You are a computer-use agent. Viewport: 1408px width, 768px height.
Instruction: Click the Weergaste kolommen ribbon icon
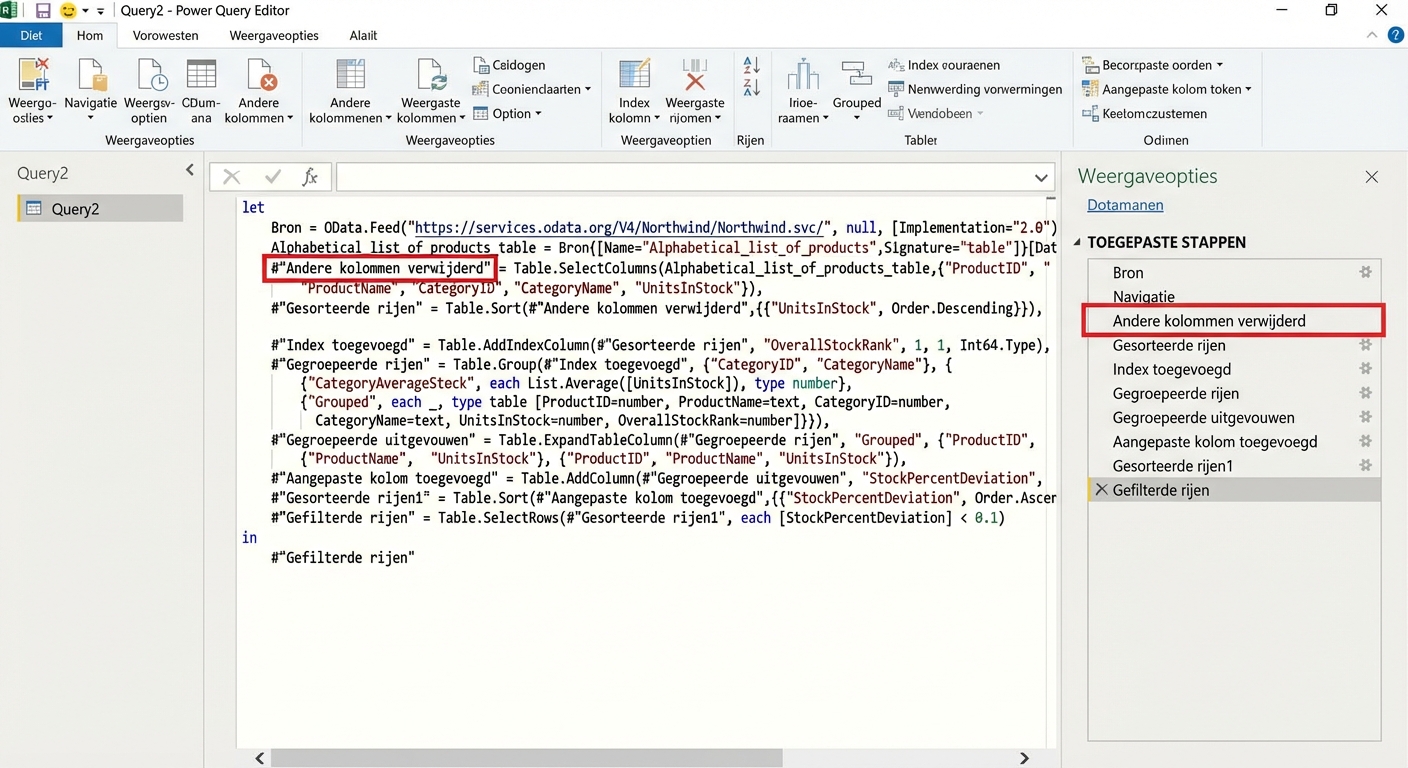430,88
